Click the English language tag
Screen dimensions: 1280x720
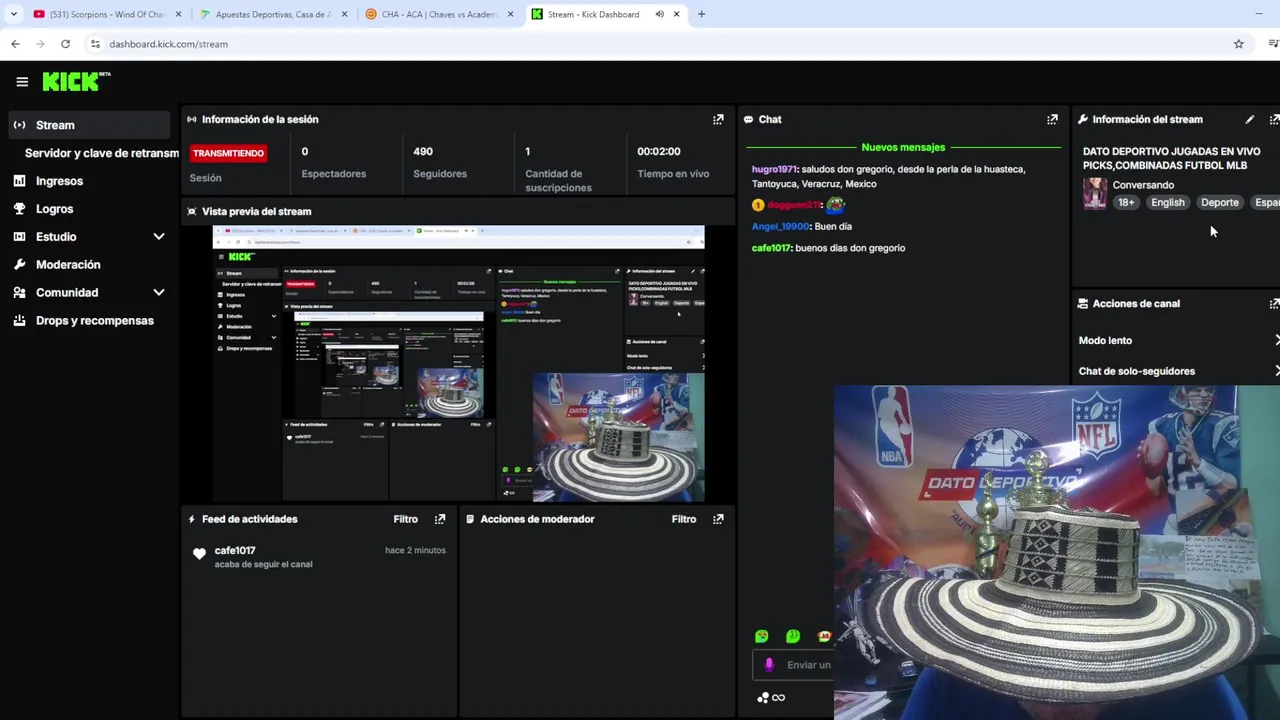(1167, 203)
